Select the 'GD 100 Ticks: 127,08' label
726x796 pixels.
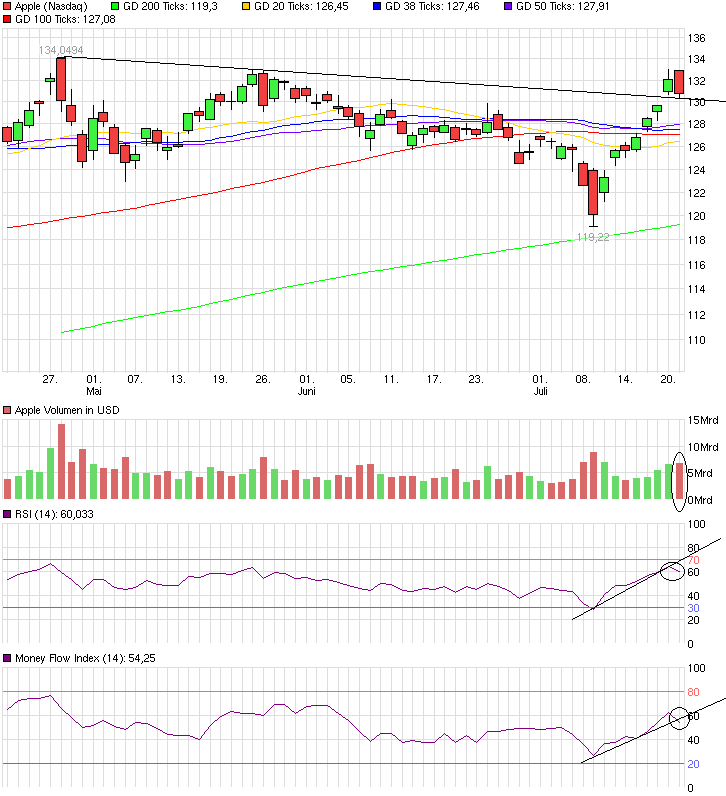(x=65, y=19)
